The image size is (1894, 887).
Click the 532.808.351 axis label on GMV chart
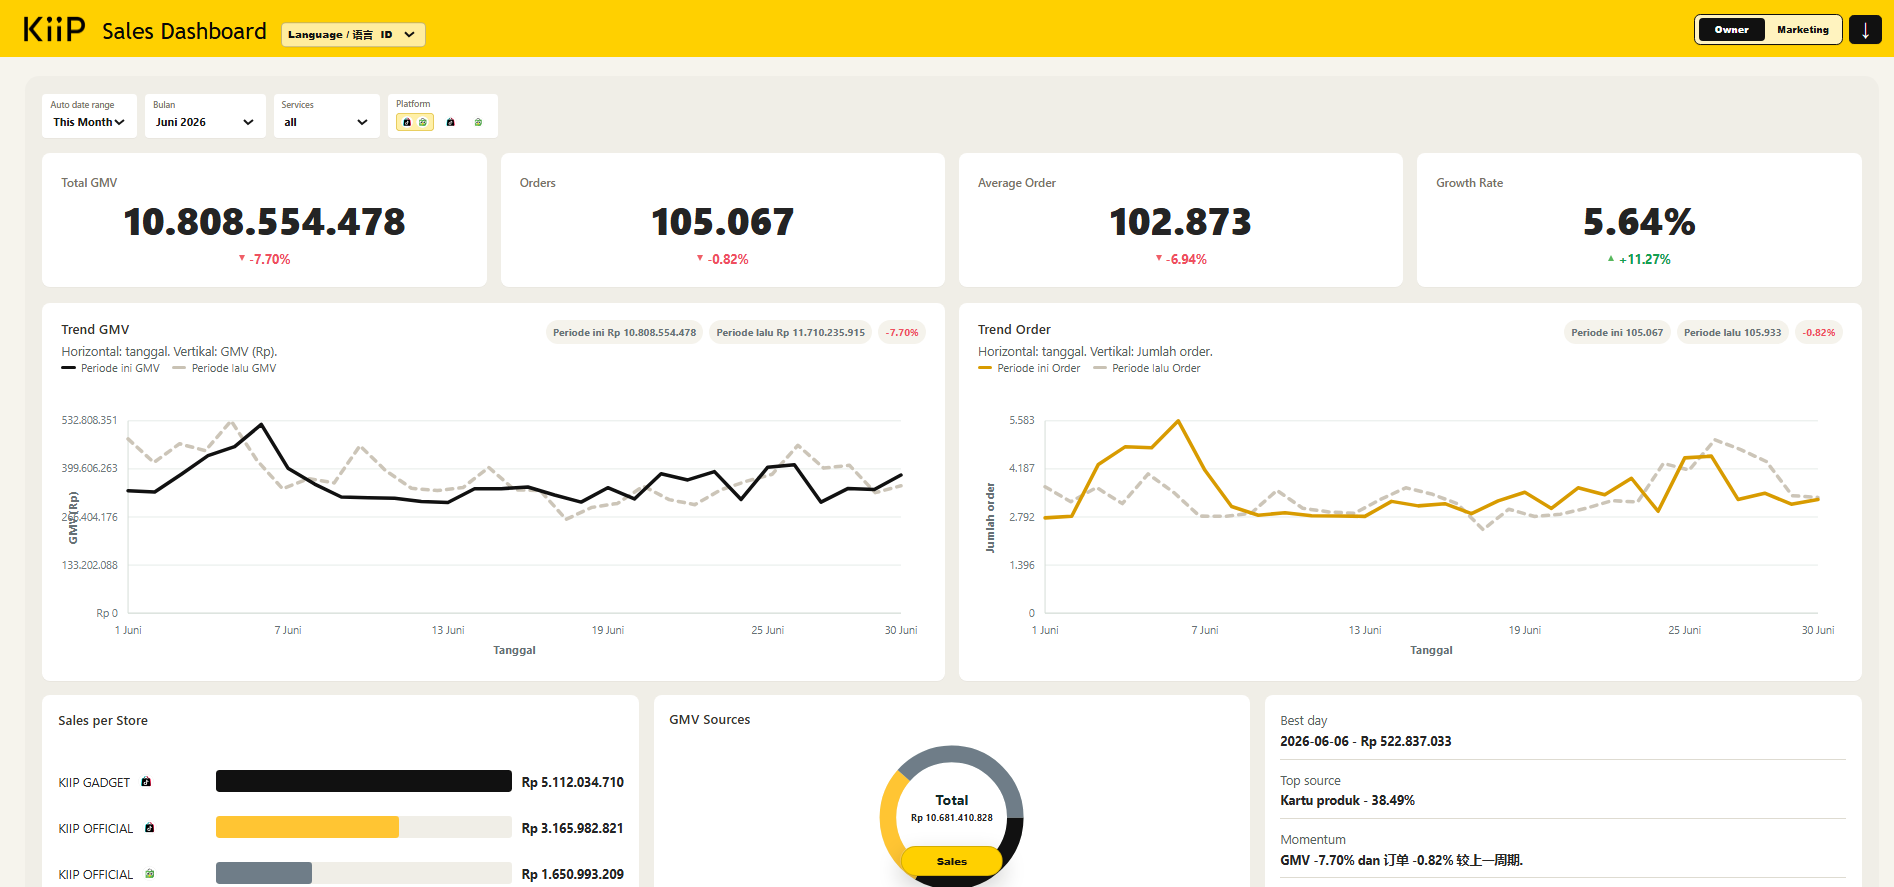(89, 420)
